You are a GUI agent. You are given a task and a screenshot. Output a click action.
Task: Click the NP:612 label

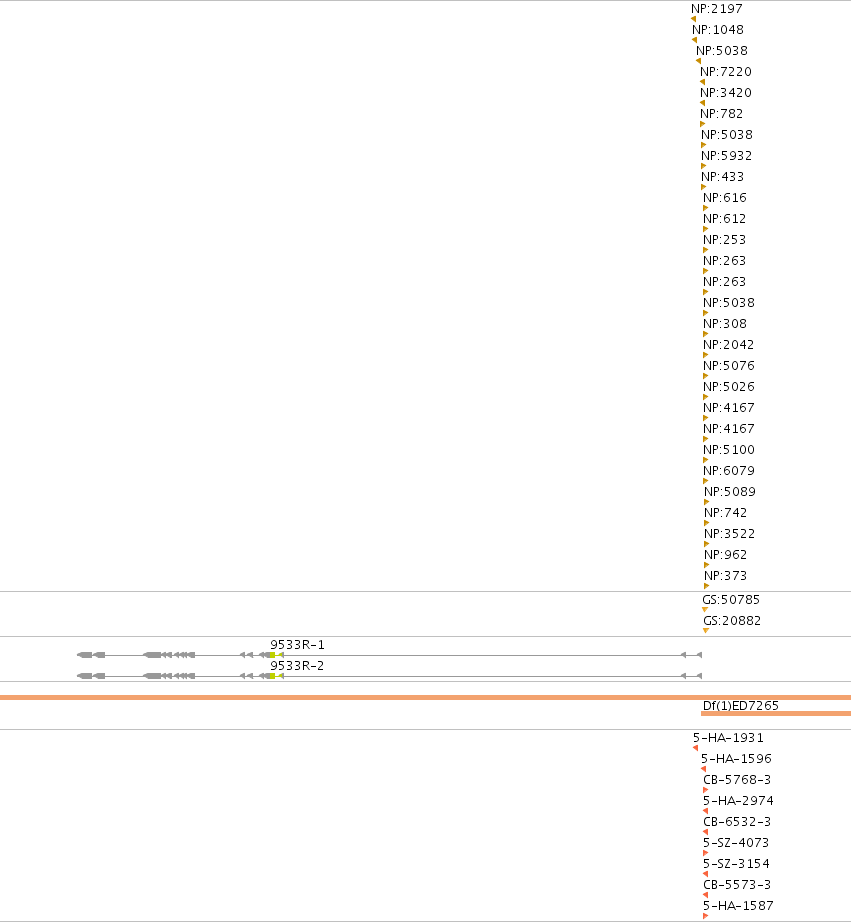(x=725, y=219)
